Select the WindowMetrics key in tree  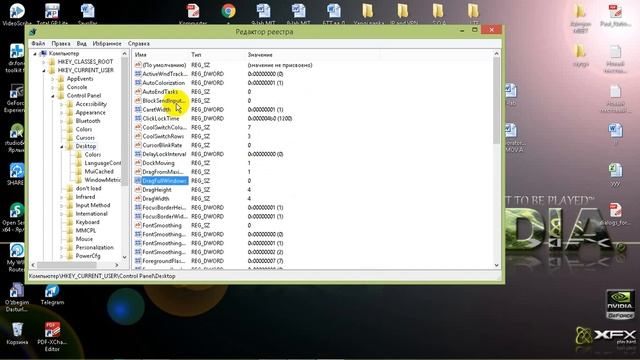[x=102, y=180]
